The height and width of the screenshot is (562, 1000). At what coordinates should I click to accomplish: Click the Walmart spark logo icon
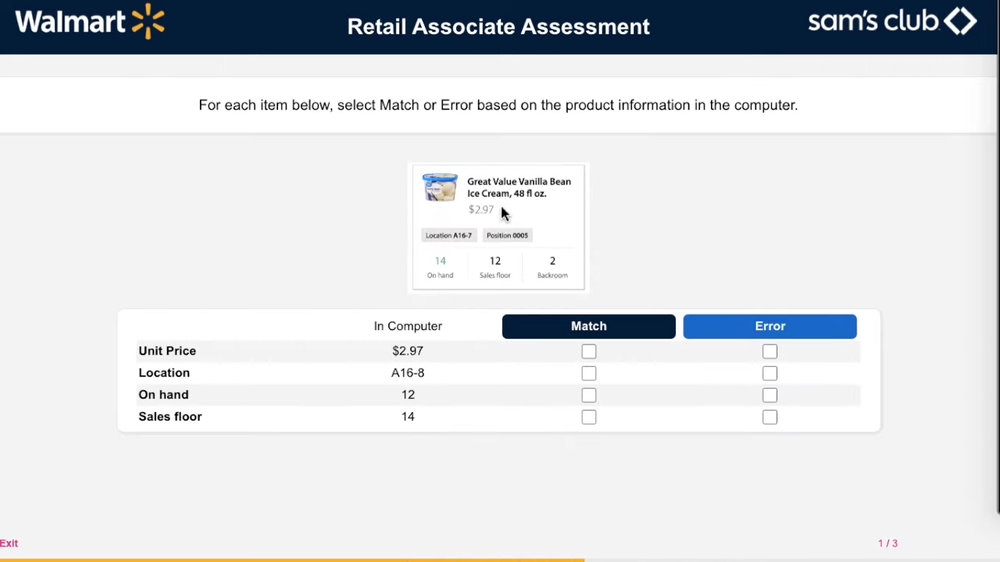(148, 21)
